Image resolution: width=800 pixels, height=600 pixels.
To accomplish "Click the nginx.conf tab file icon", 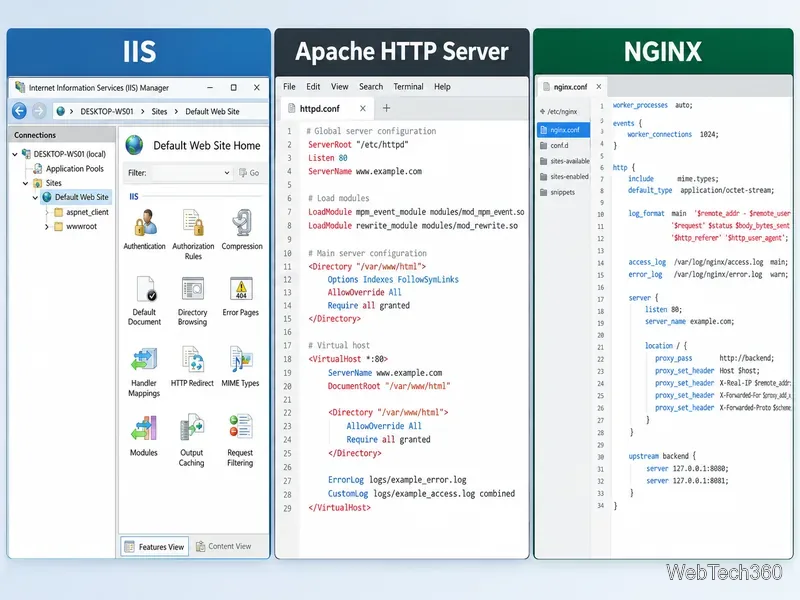I will pos(546,87).
